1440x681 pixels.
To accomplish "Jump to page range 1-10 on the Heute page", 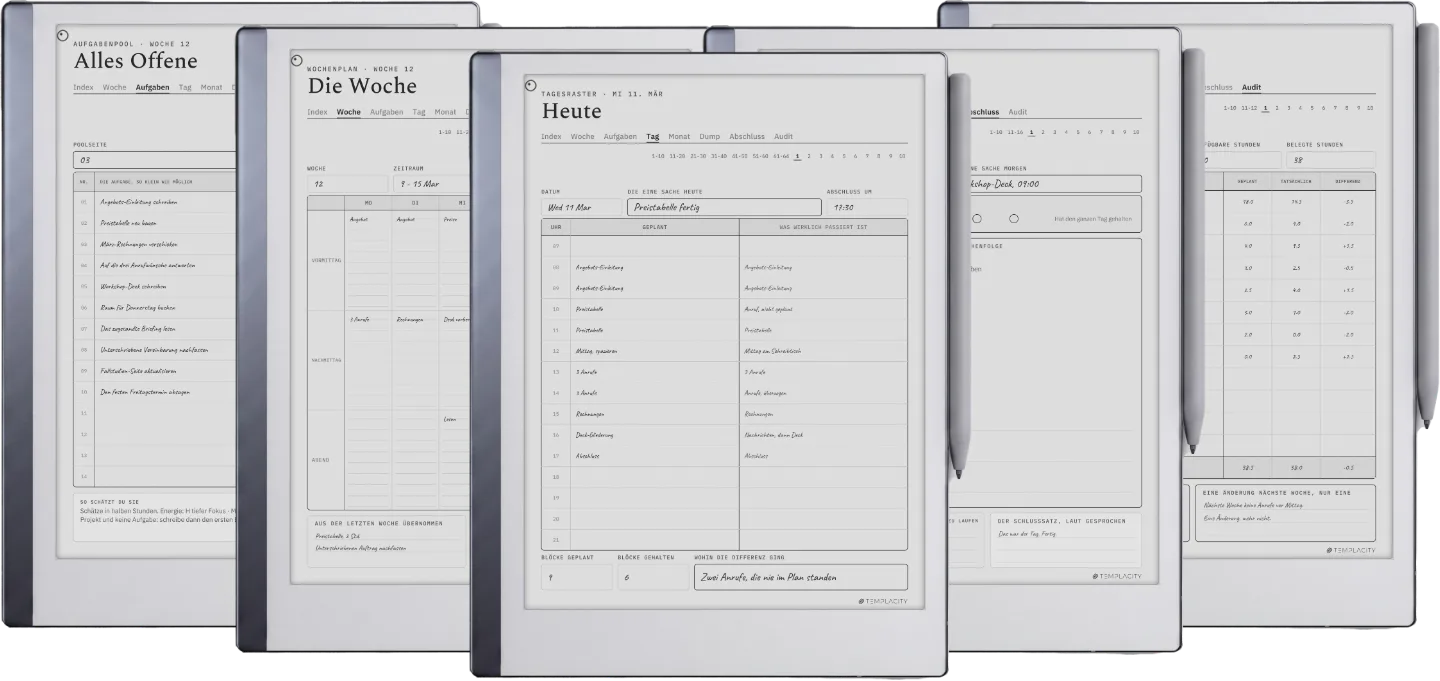I will (658, 156).
